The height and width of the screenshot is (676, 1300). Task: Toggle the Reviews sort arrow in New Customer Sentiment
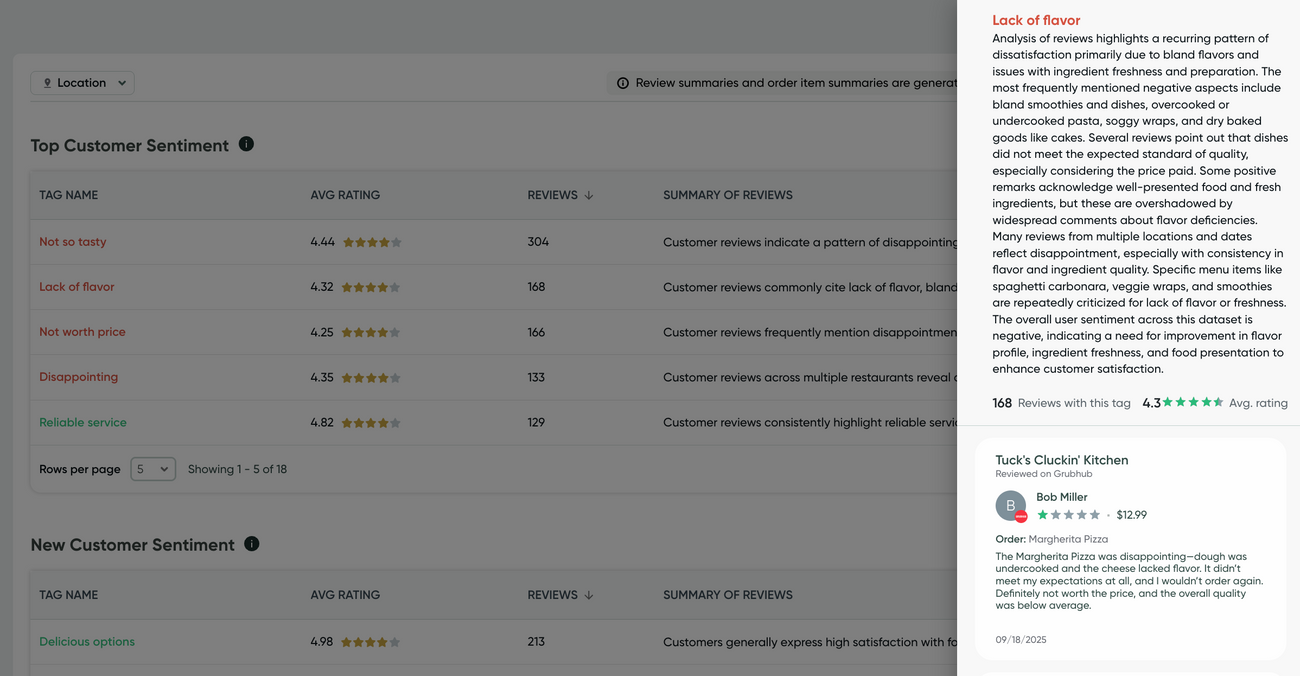point(588,594)
